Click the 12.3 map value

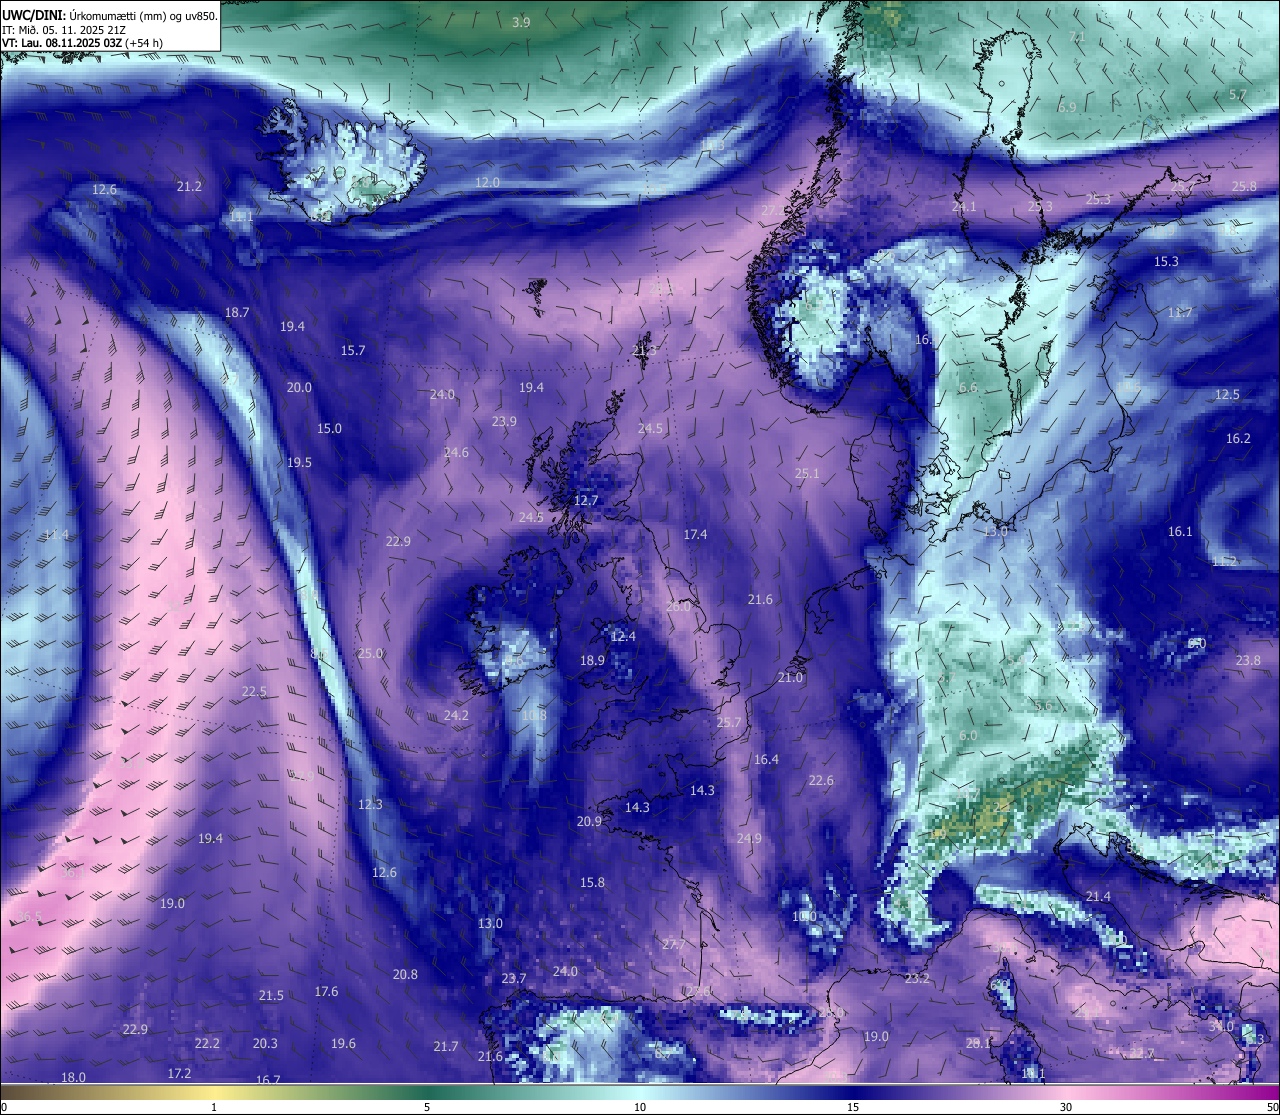(370, 804)
